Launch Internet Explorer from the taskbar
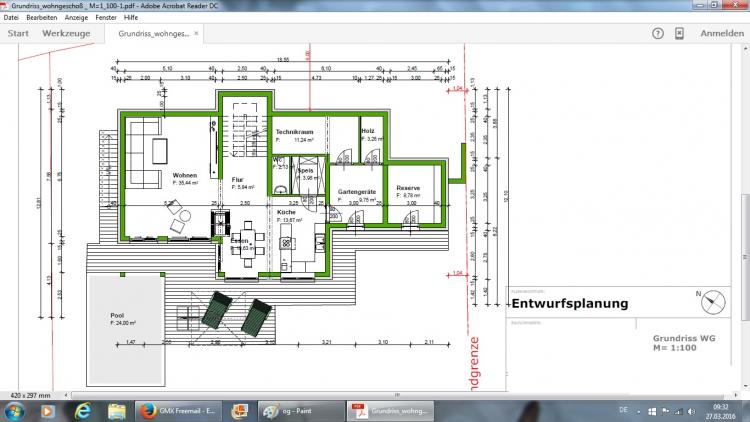This screenshot has height=422, width=750. click(x=82, y=411)
